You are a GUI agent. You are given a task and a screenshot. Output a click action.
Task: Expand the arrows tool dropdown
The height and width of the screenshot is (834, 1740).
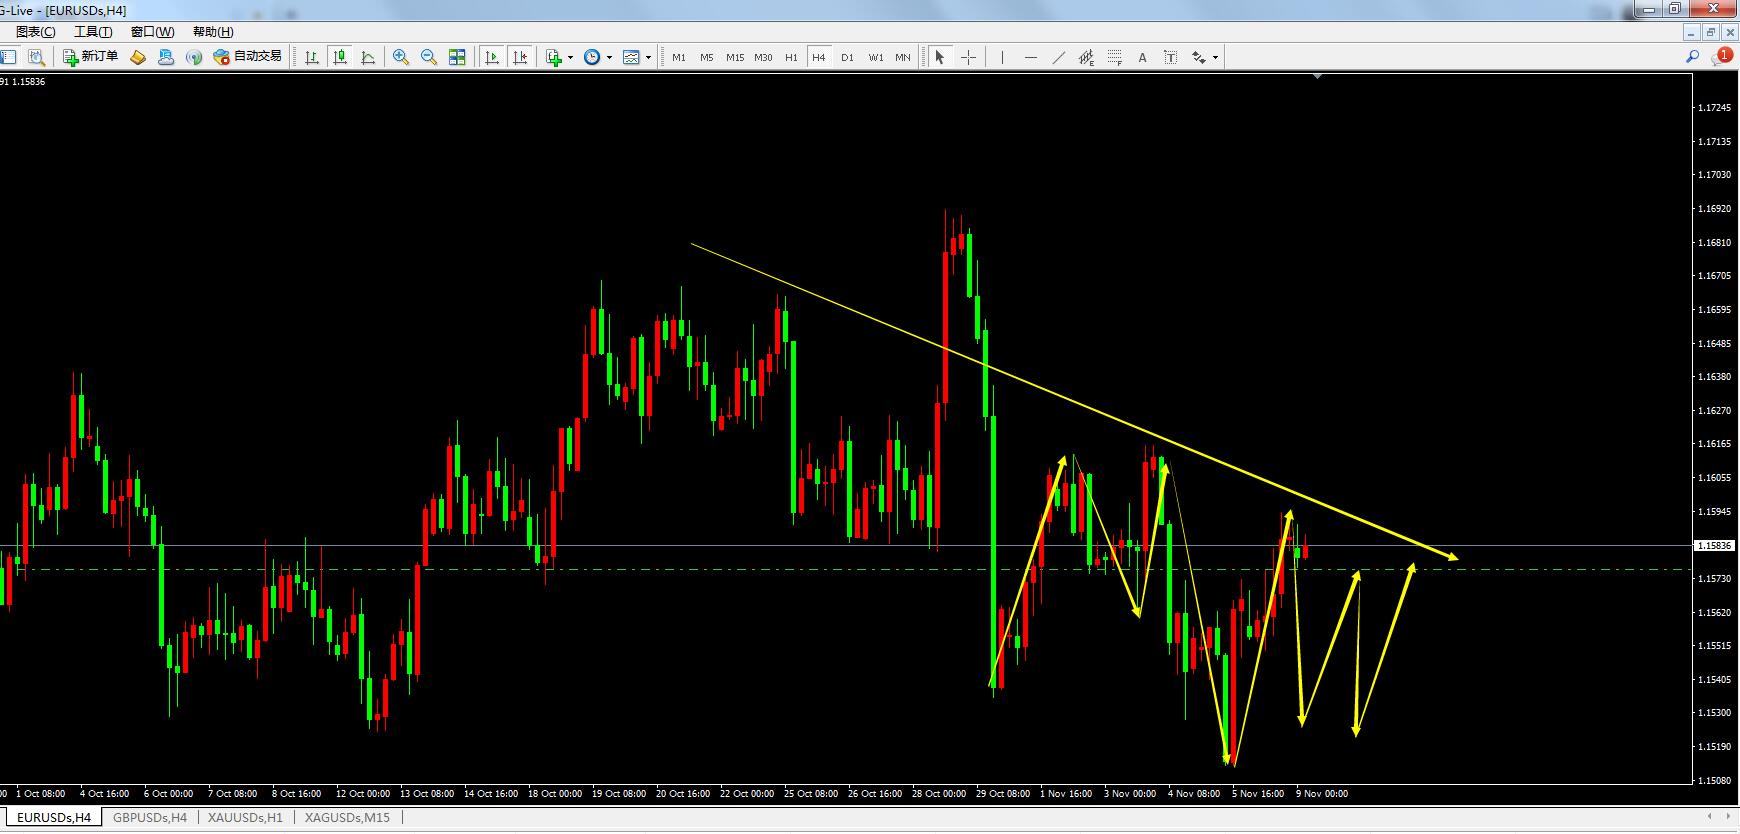[x=1215, y=57]
